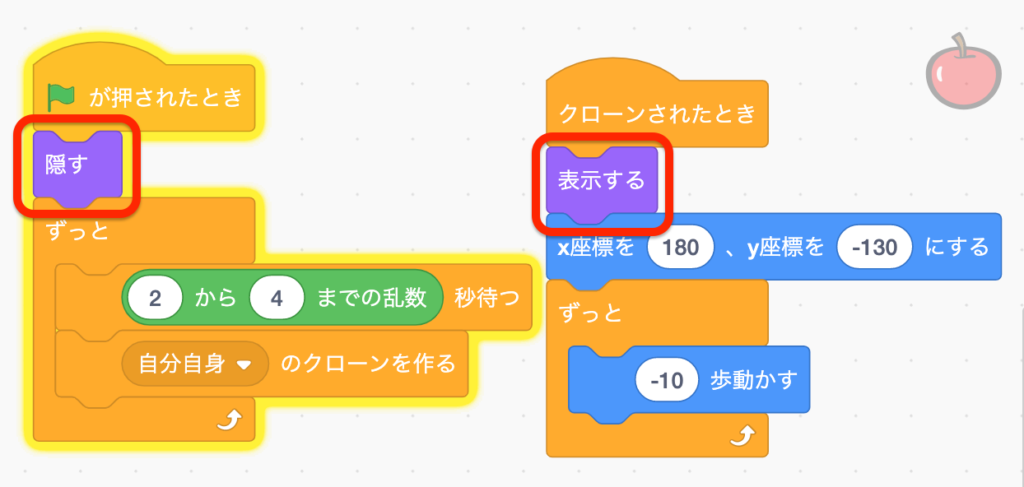This screenshot has width=1024, height=487.
Task: Edit the random minimum value 2
Action: pyautogui.click(x=155, y=298)
